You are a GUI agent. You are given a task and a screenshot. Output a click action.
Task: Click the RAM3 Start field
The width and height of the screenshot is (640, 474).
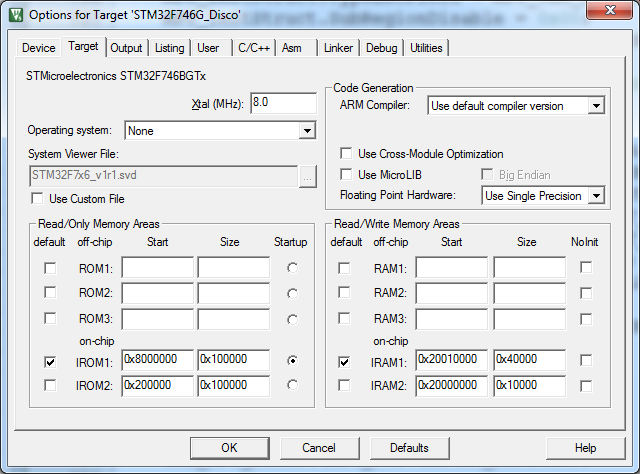(452, 319)
